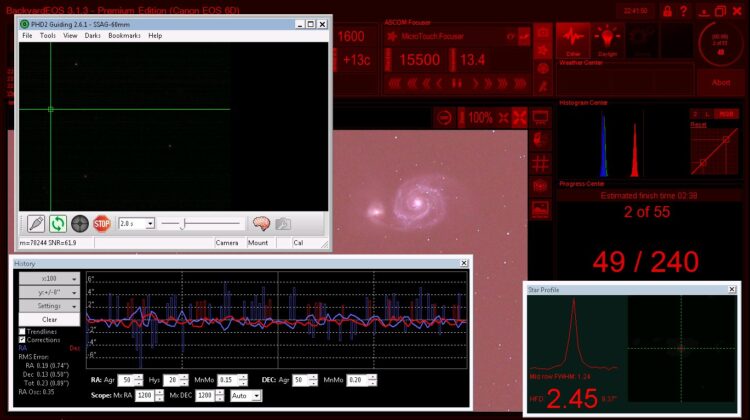
Task: Open the brain advanced settings icon
Action: (261, 223)
